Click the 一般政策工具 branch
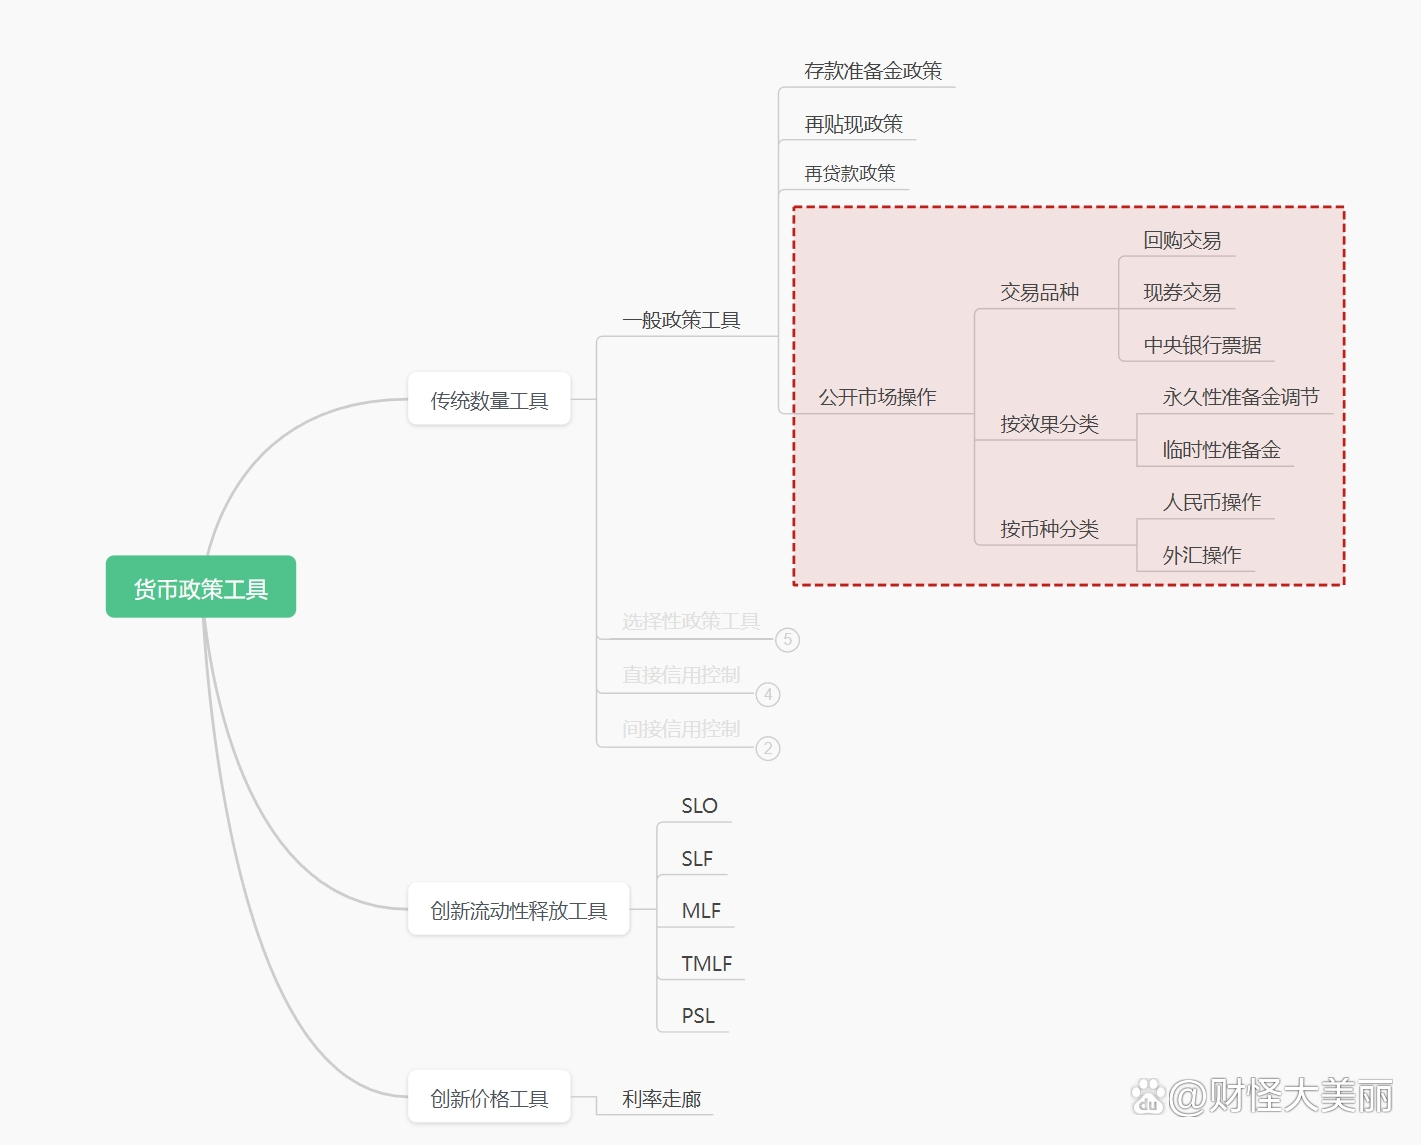 tap(681, 320)
